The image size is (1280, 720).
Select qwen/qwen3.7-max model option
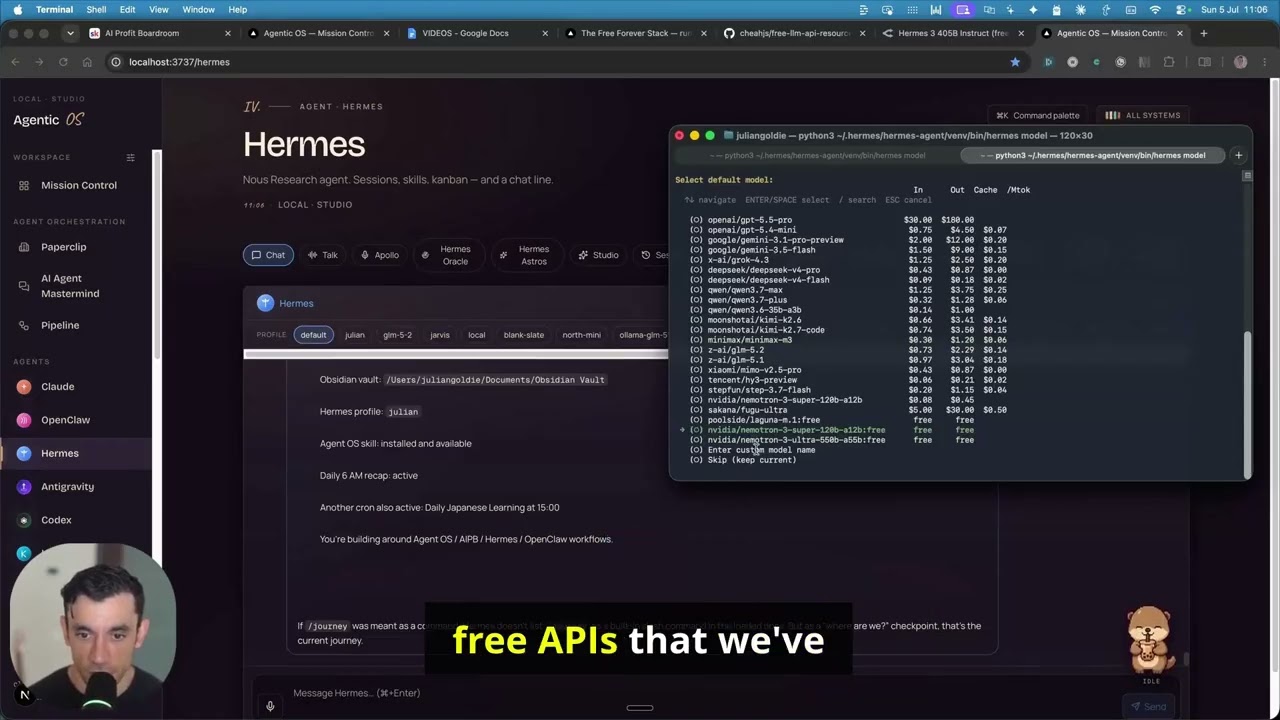click(736, 290)
